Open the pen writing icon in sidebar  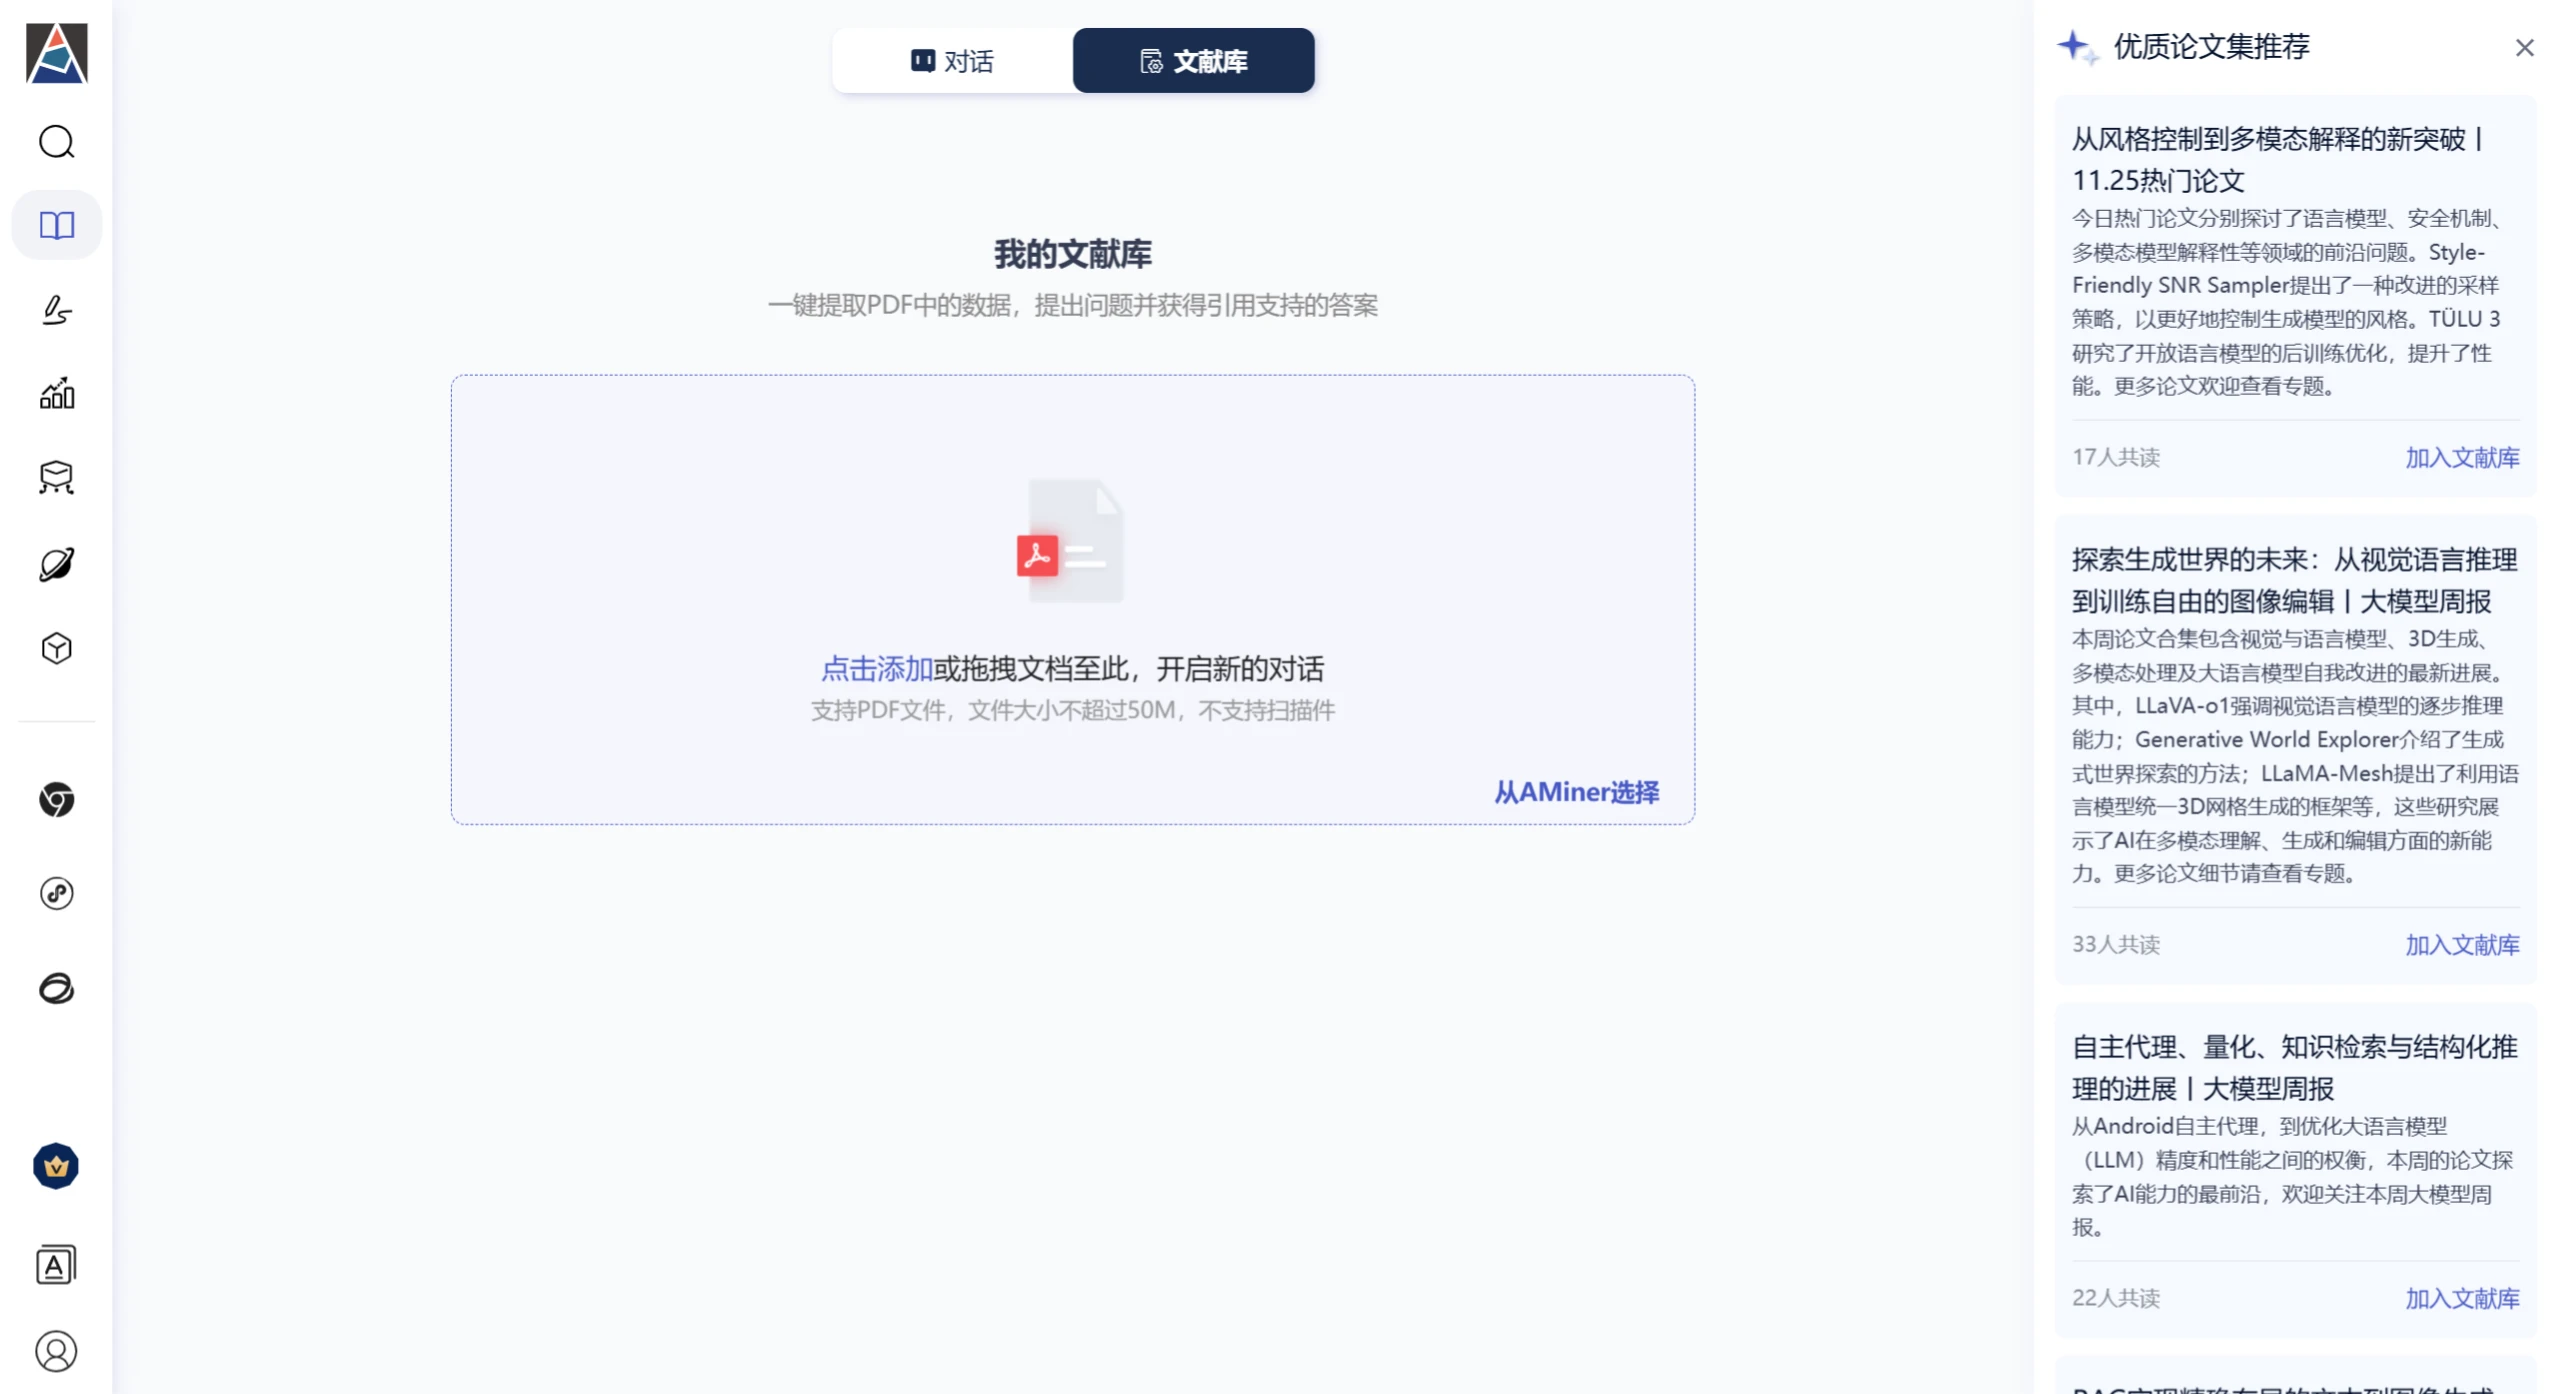(x=56, y=310)
